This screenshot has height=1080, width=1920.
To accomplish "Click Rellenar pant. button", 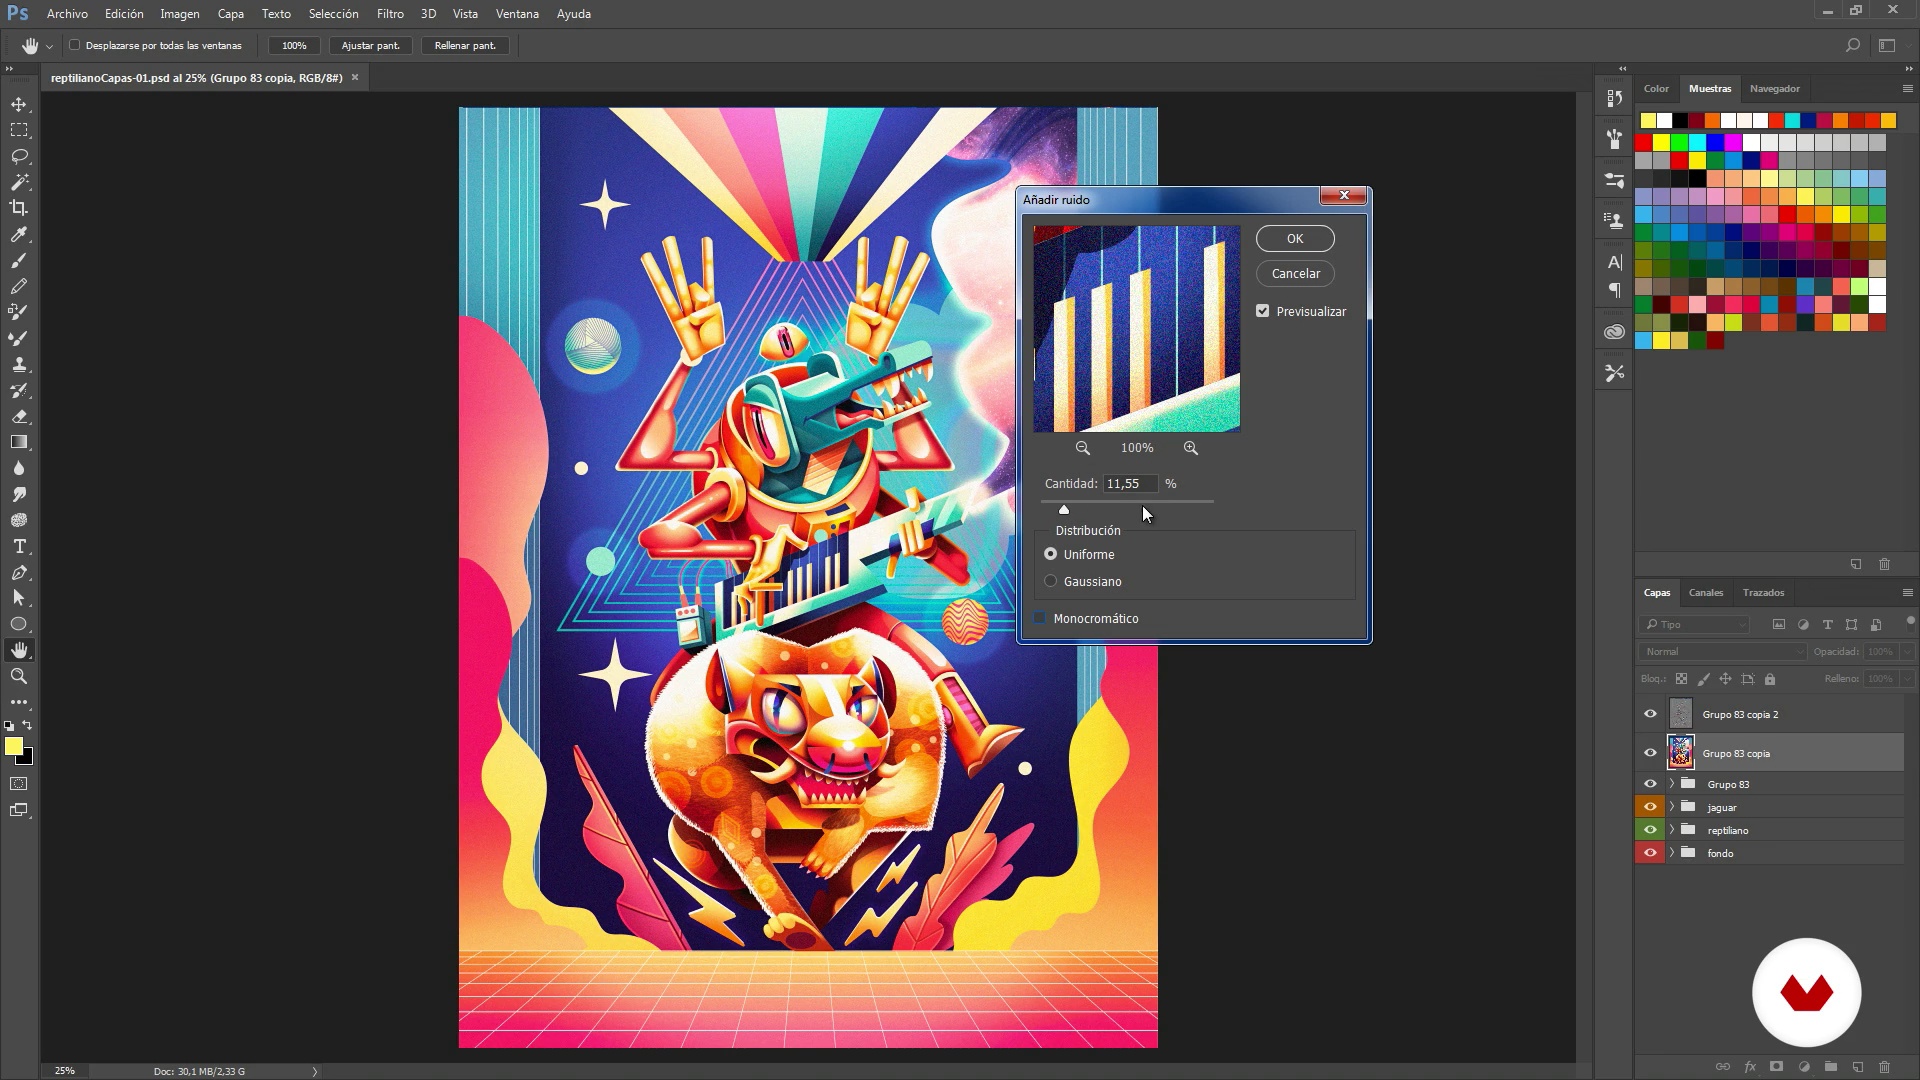I will pos(465,45).
